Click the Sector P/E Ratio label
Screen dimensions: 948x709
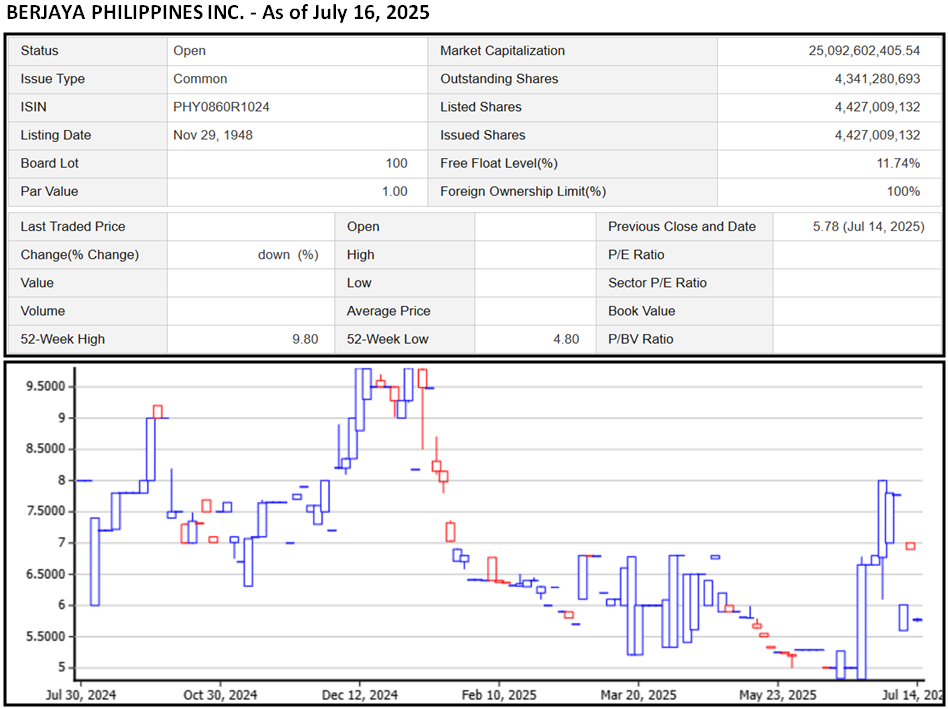(657, 283)
